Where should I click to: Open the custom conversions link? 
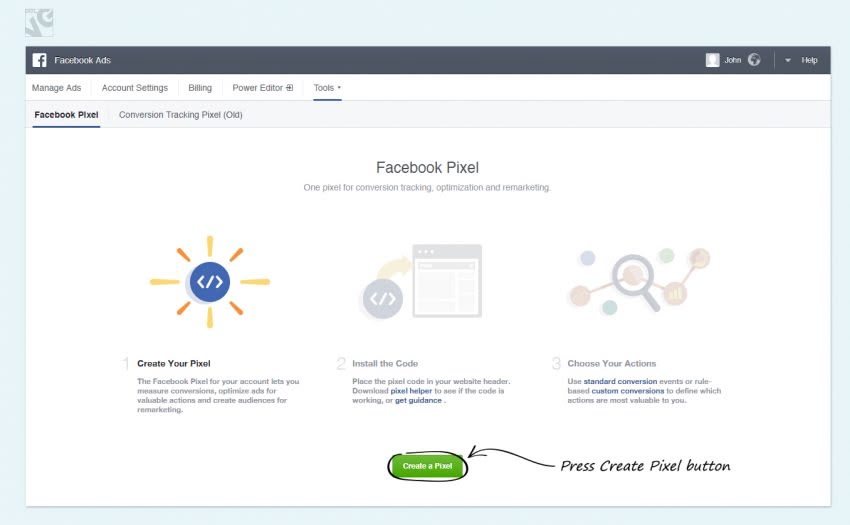[628, 390]
